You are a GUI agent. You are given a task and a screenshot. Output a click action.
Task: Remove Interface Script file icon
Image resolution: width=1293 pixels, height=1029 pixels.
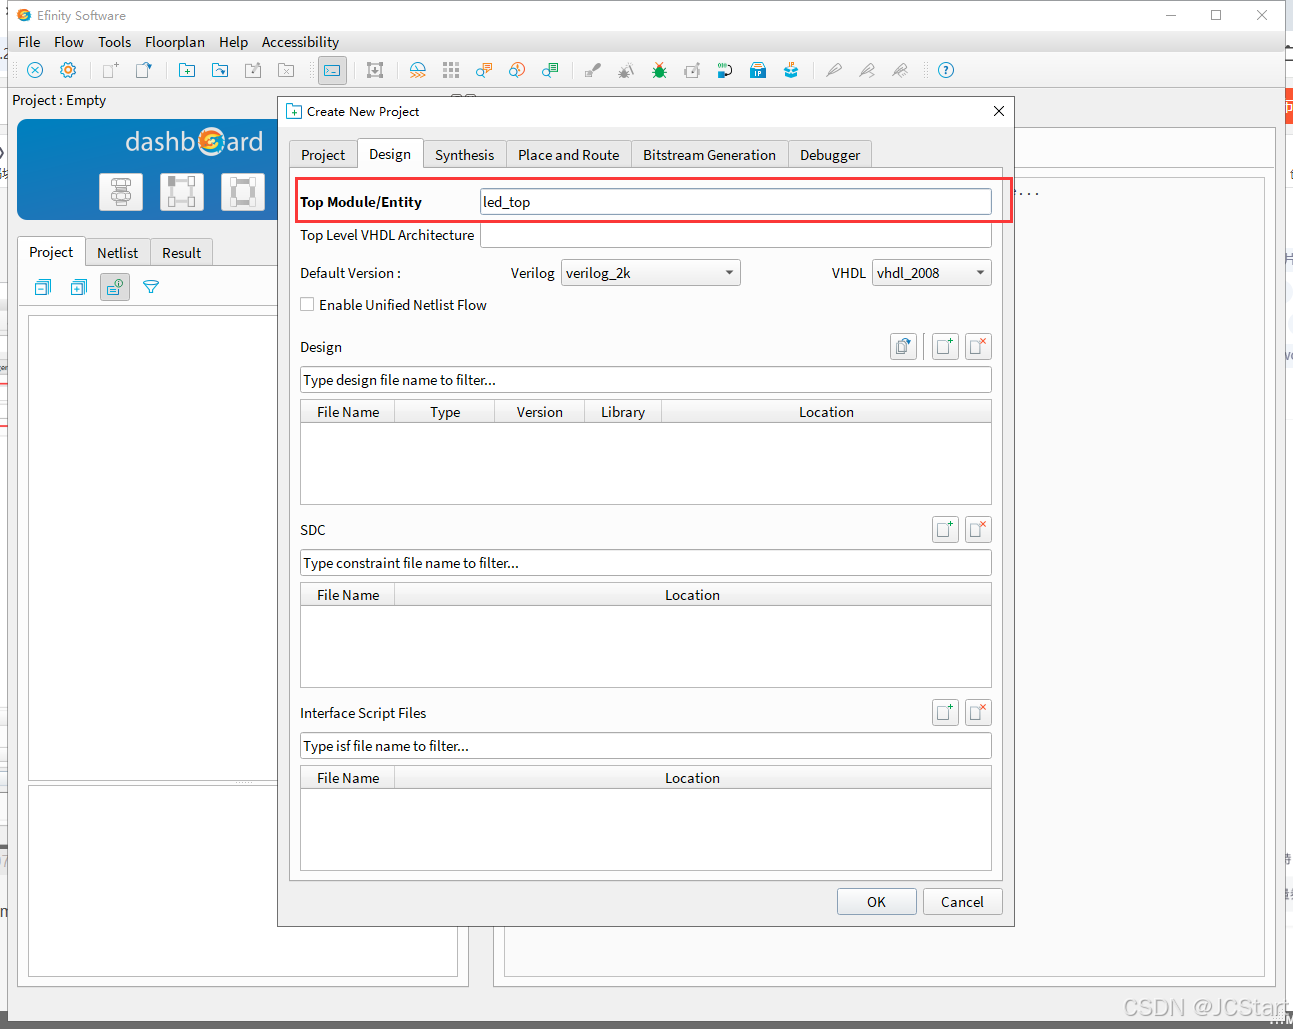(978, 712)
